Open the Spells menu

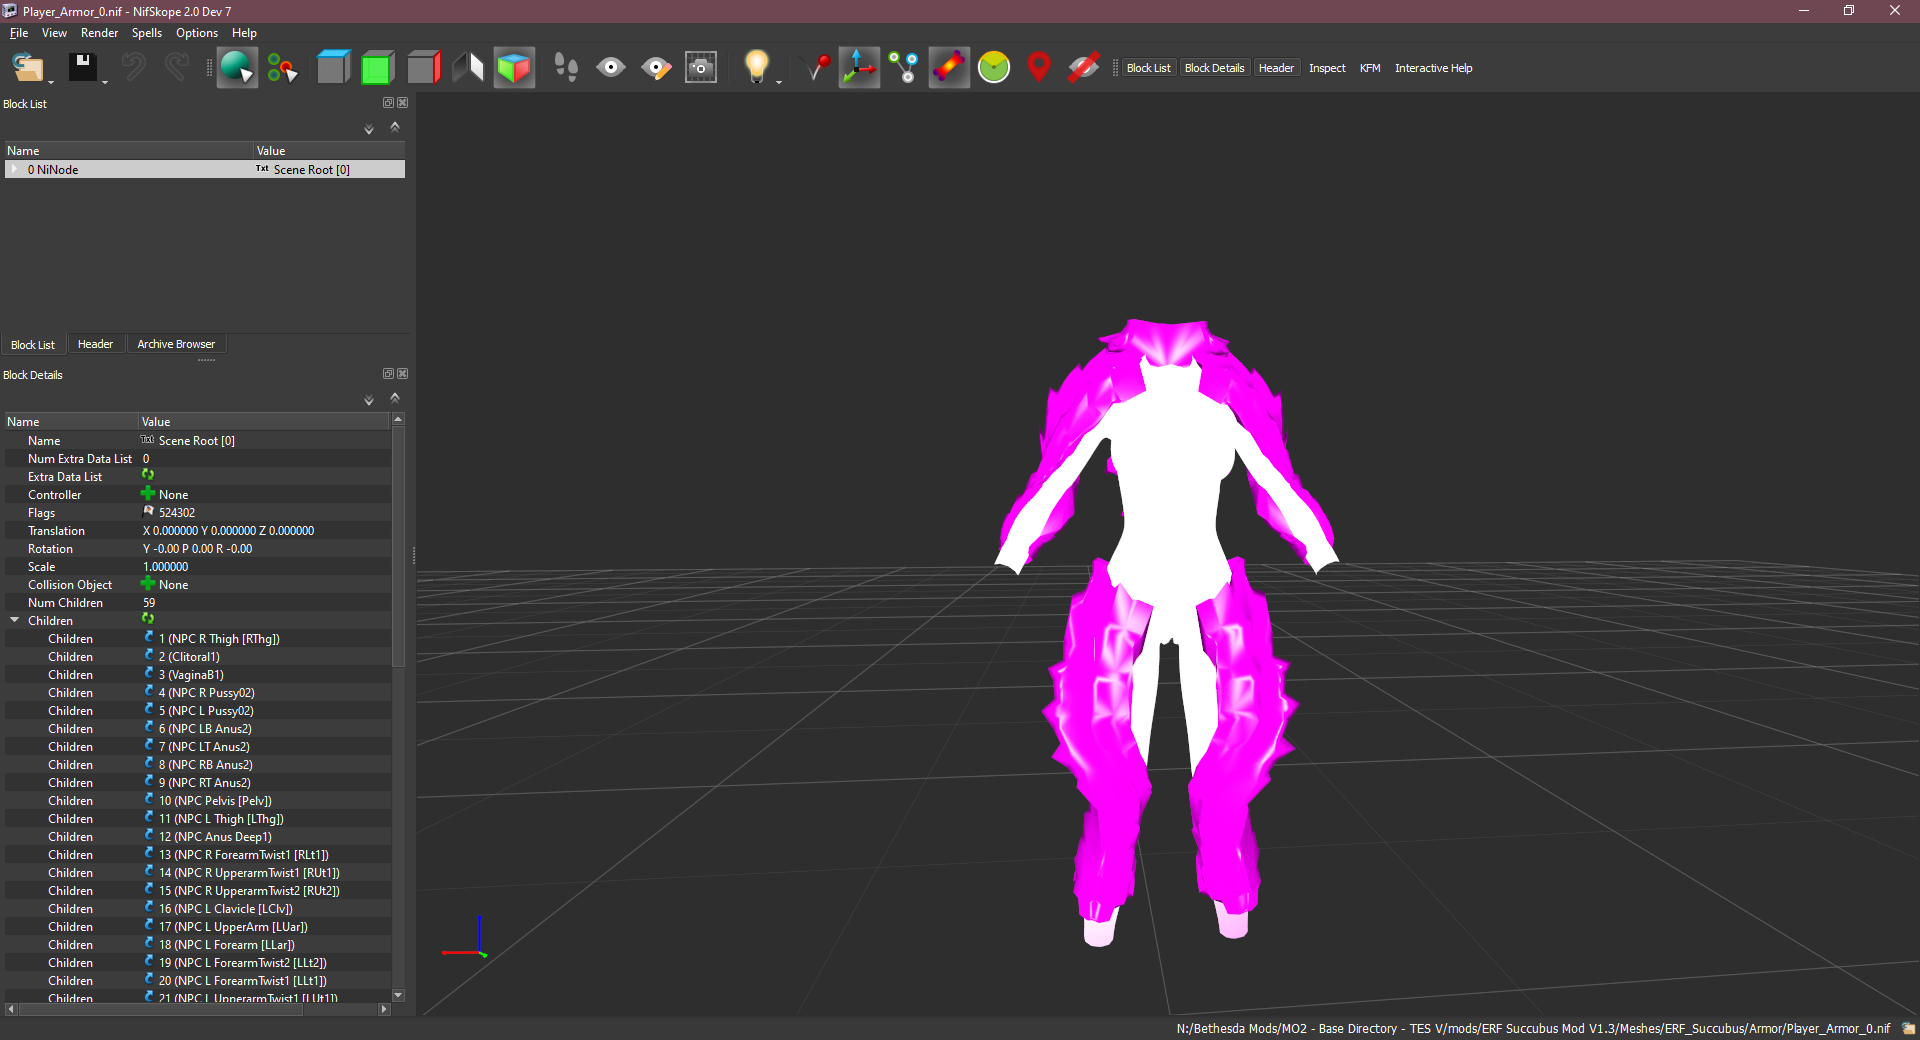tap(146, 33)
